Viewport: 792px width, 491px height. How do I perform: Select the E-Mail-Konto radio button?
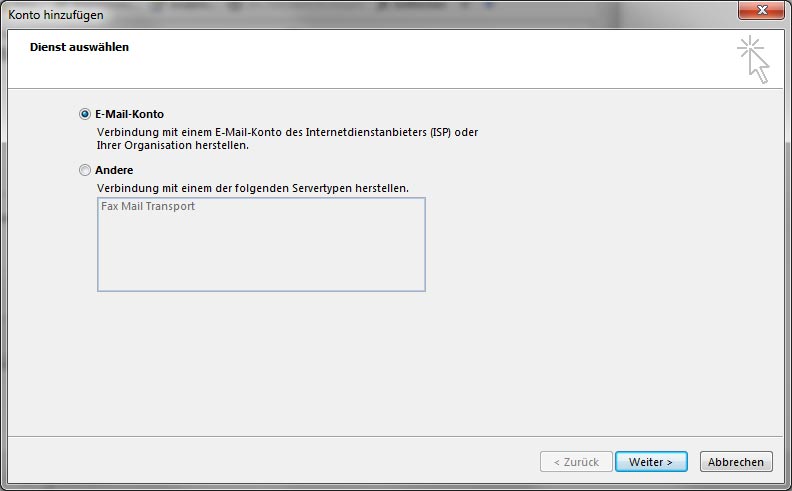84,114
